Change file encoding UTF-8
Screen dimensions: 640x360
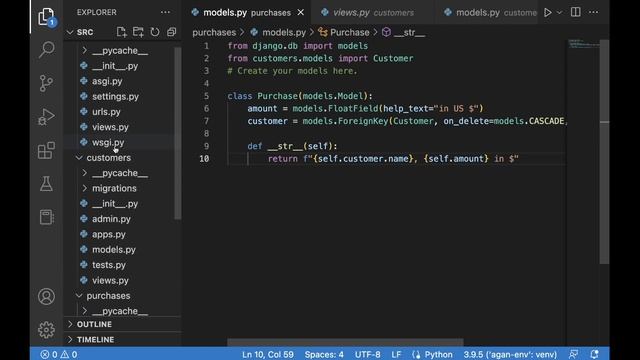(x=367, y=354)
